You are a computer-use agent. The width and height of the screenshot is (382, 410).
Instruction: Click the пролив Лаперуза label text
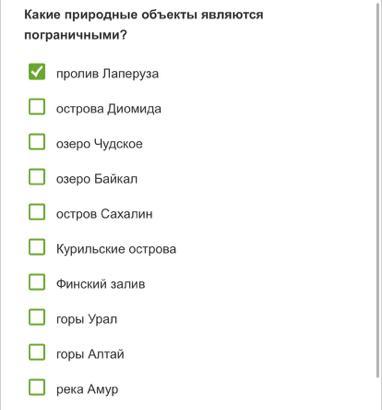[107, 74]
